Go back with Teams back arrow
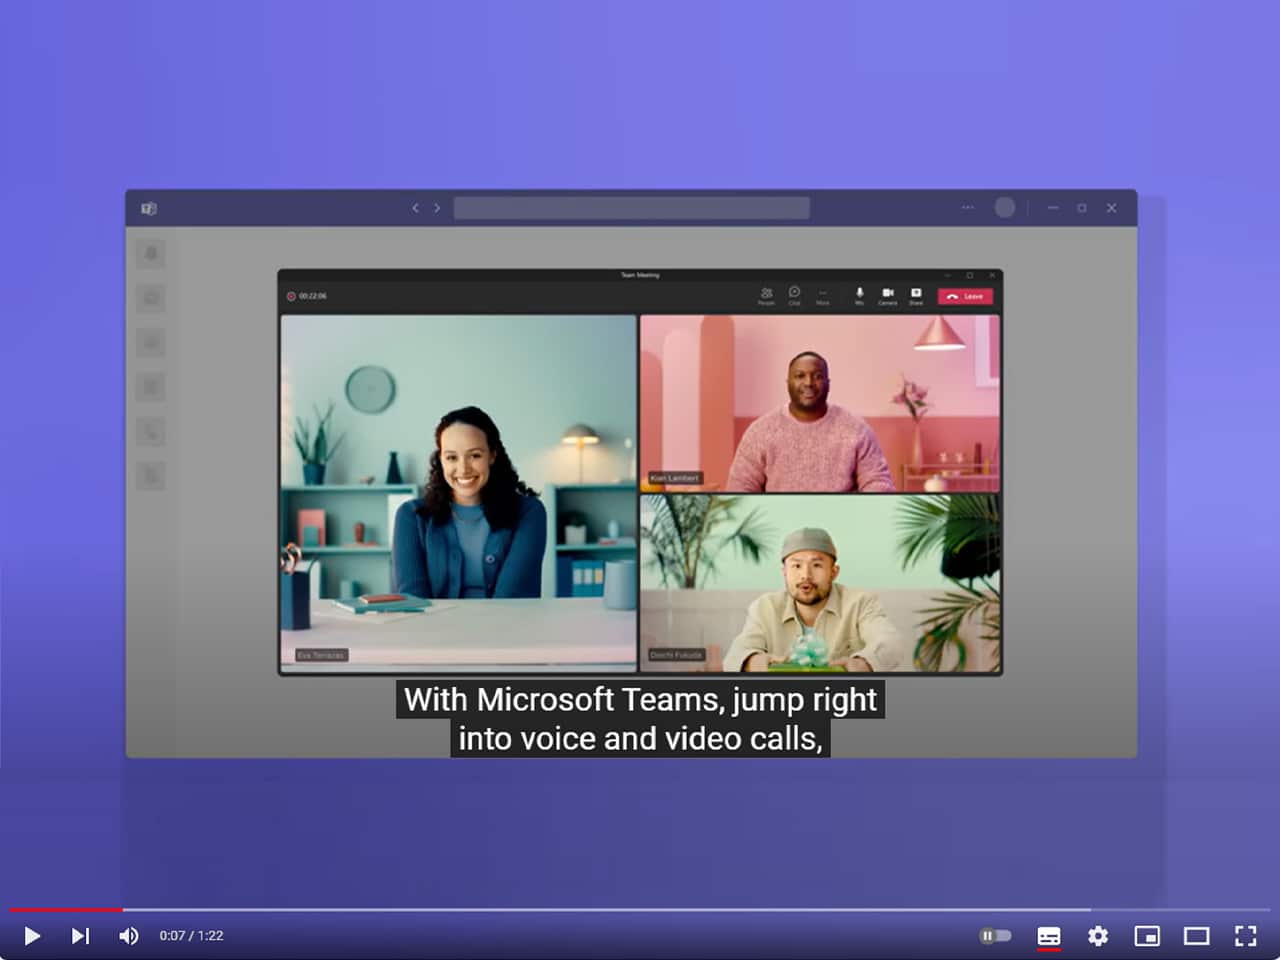The width and height of the screenshot is (1280, 960). point(415,208)
